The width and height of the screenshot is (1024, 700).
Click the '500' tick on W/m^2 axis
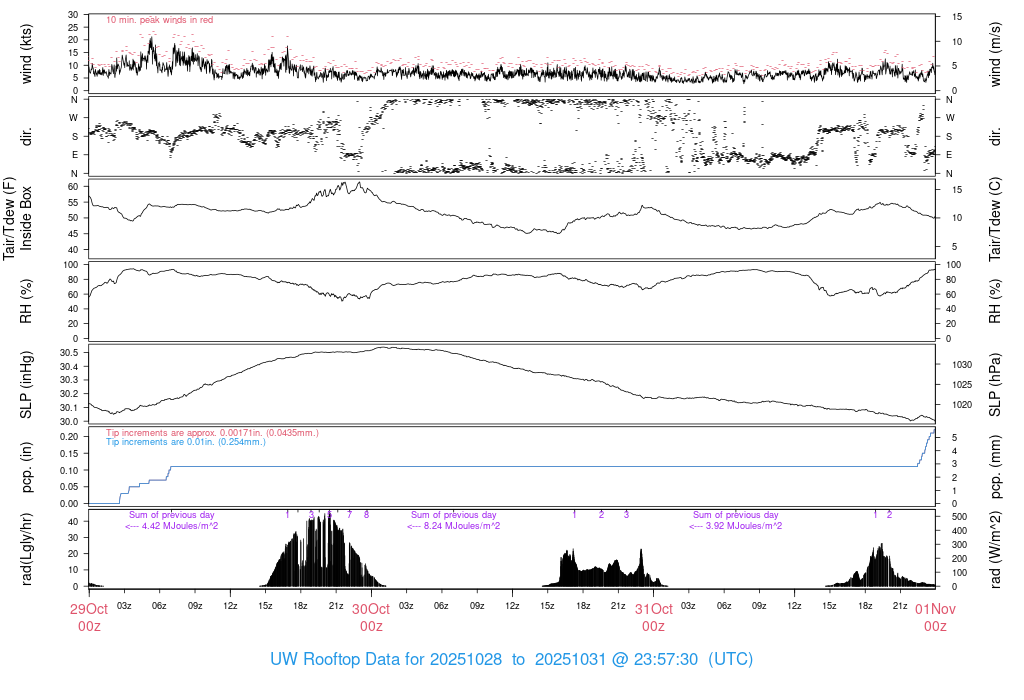click(959, 517)
